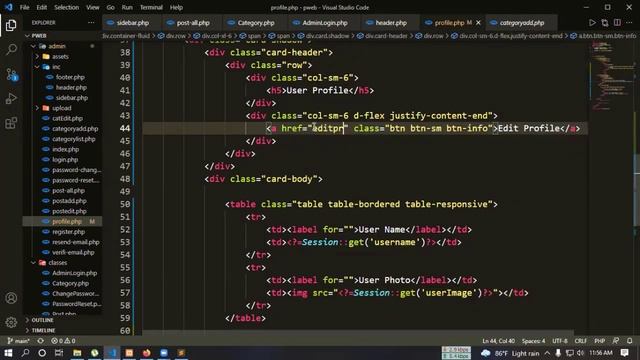This screenshot has height=360, width=640.
Task: Click the Ln 44, Col 40 status
Action: click(x=498, y=341)
